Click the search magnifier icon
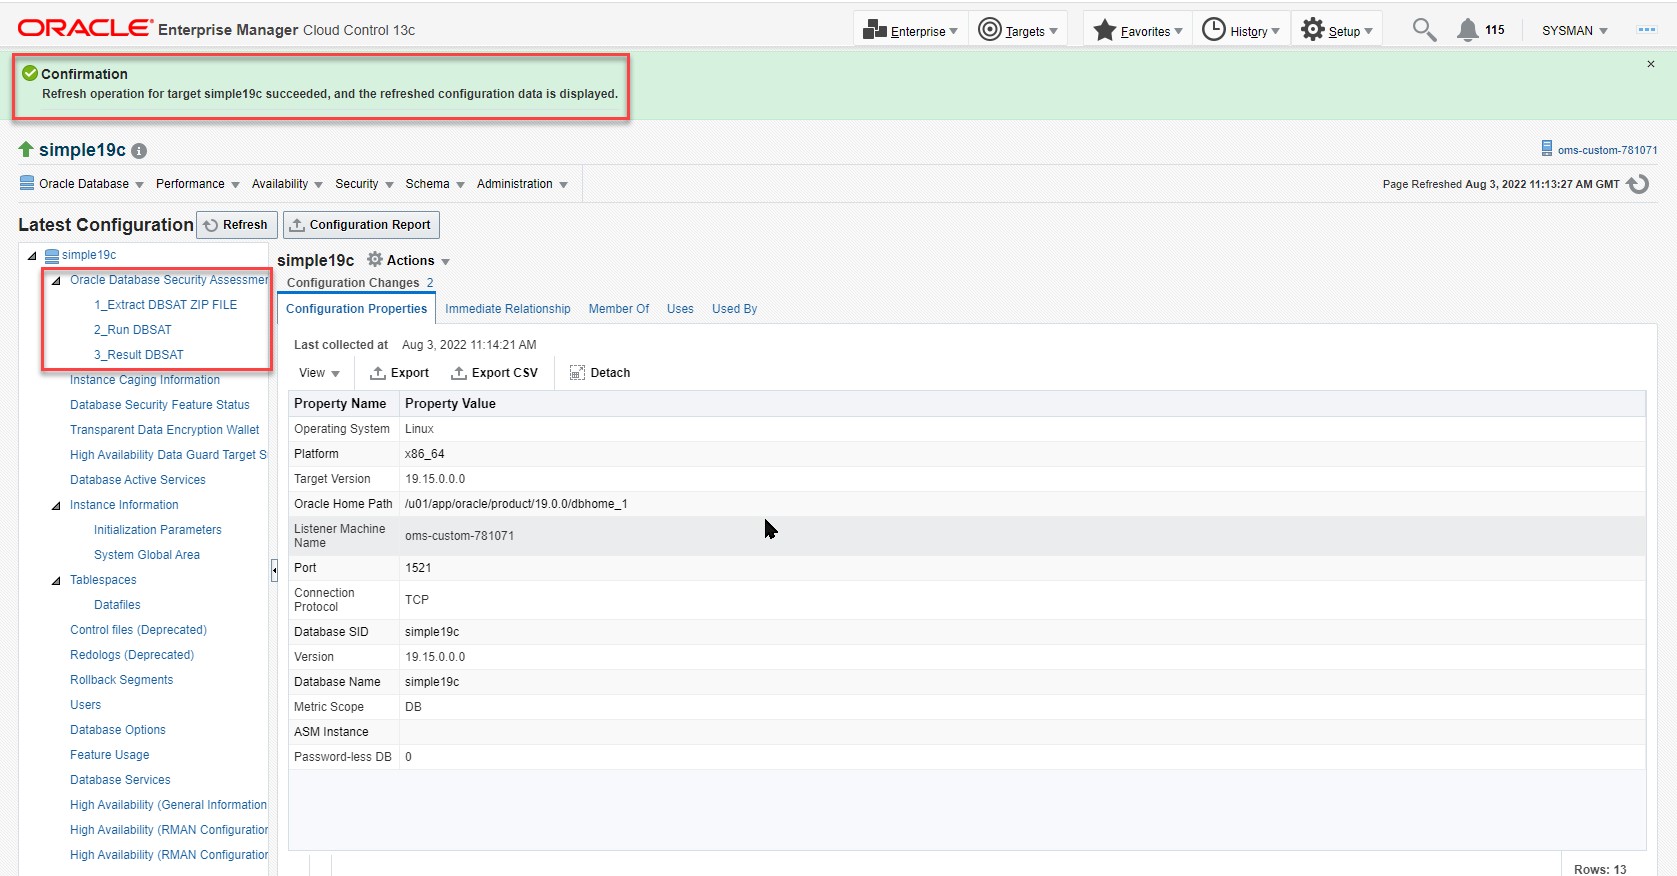1677x876 pixels. point(1424,30)
